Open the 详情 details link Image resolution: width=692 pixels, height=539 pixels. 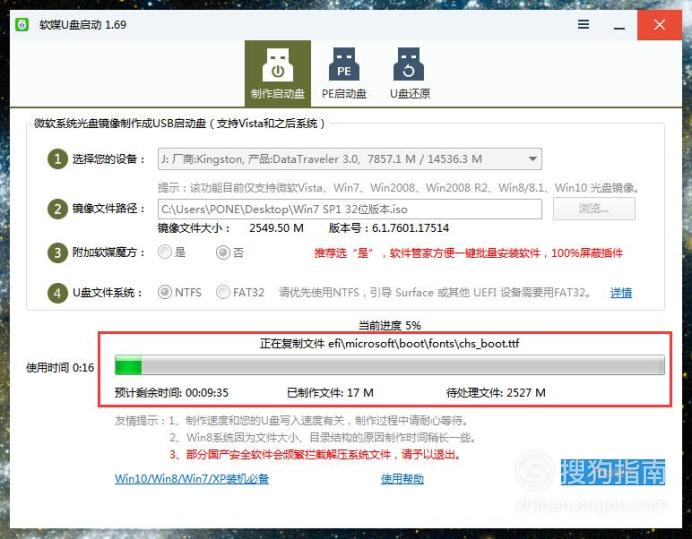click(621, 293)
